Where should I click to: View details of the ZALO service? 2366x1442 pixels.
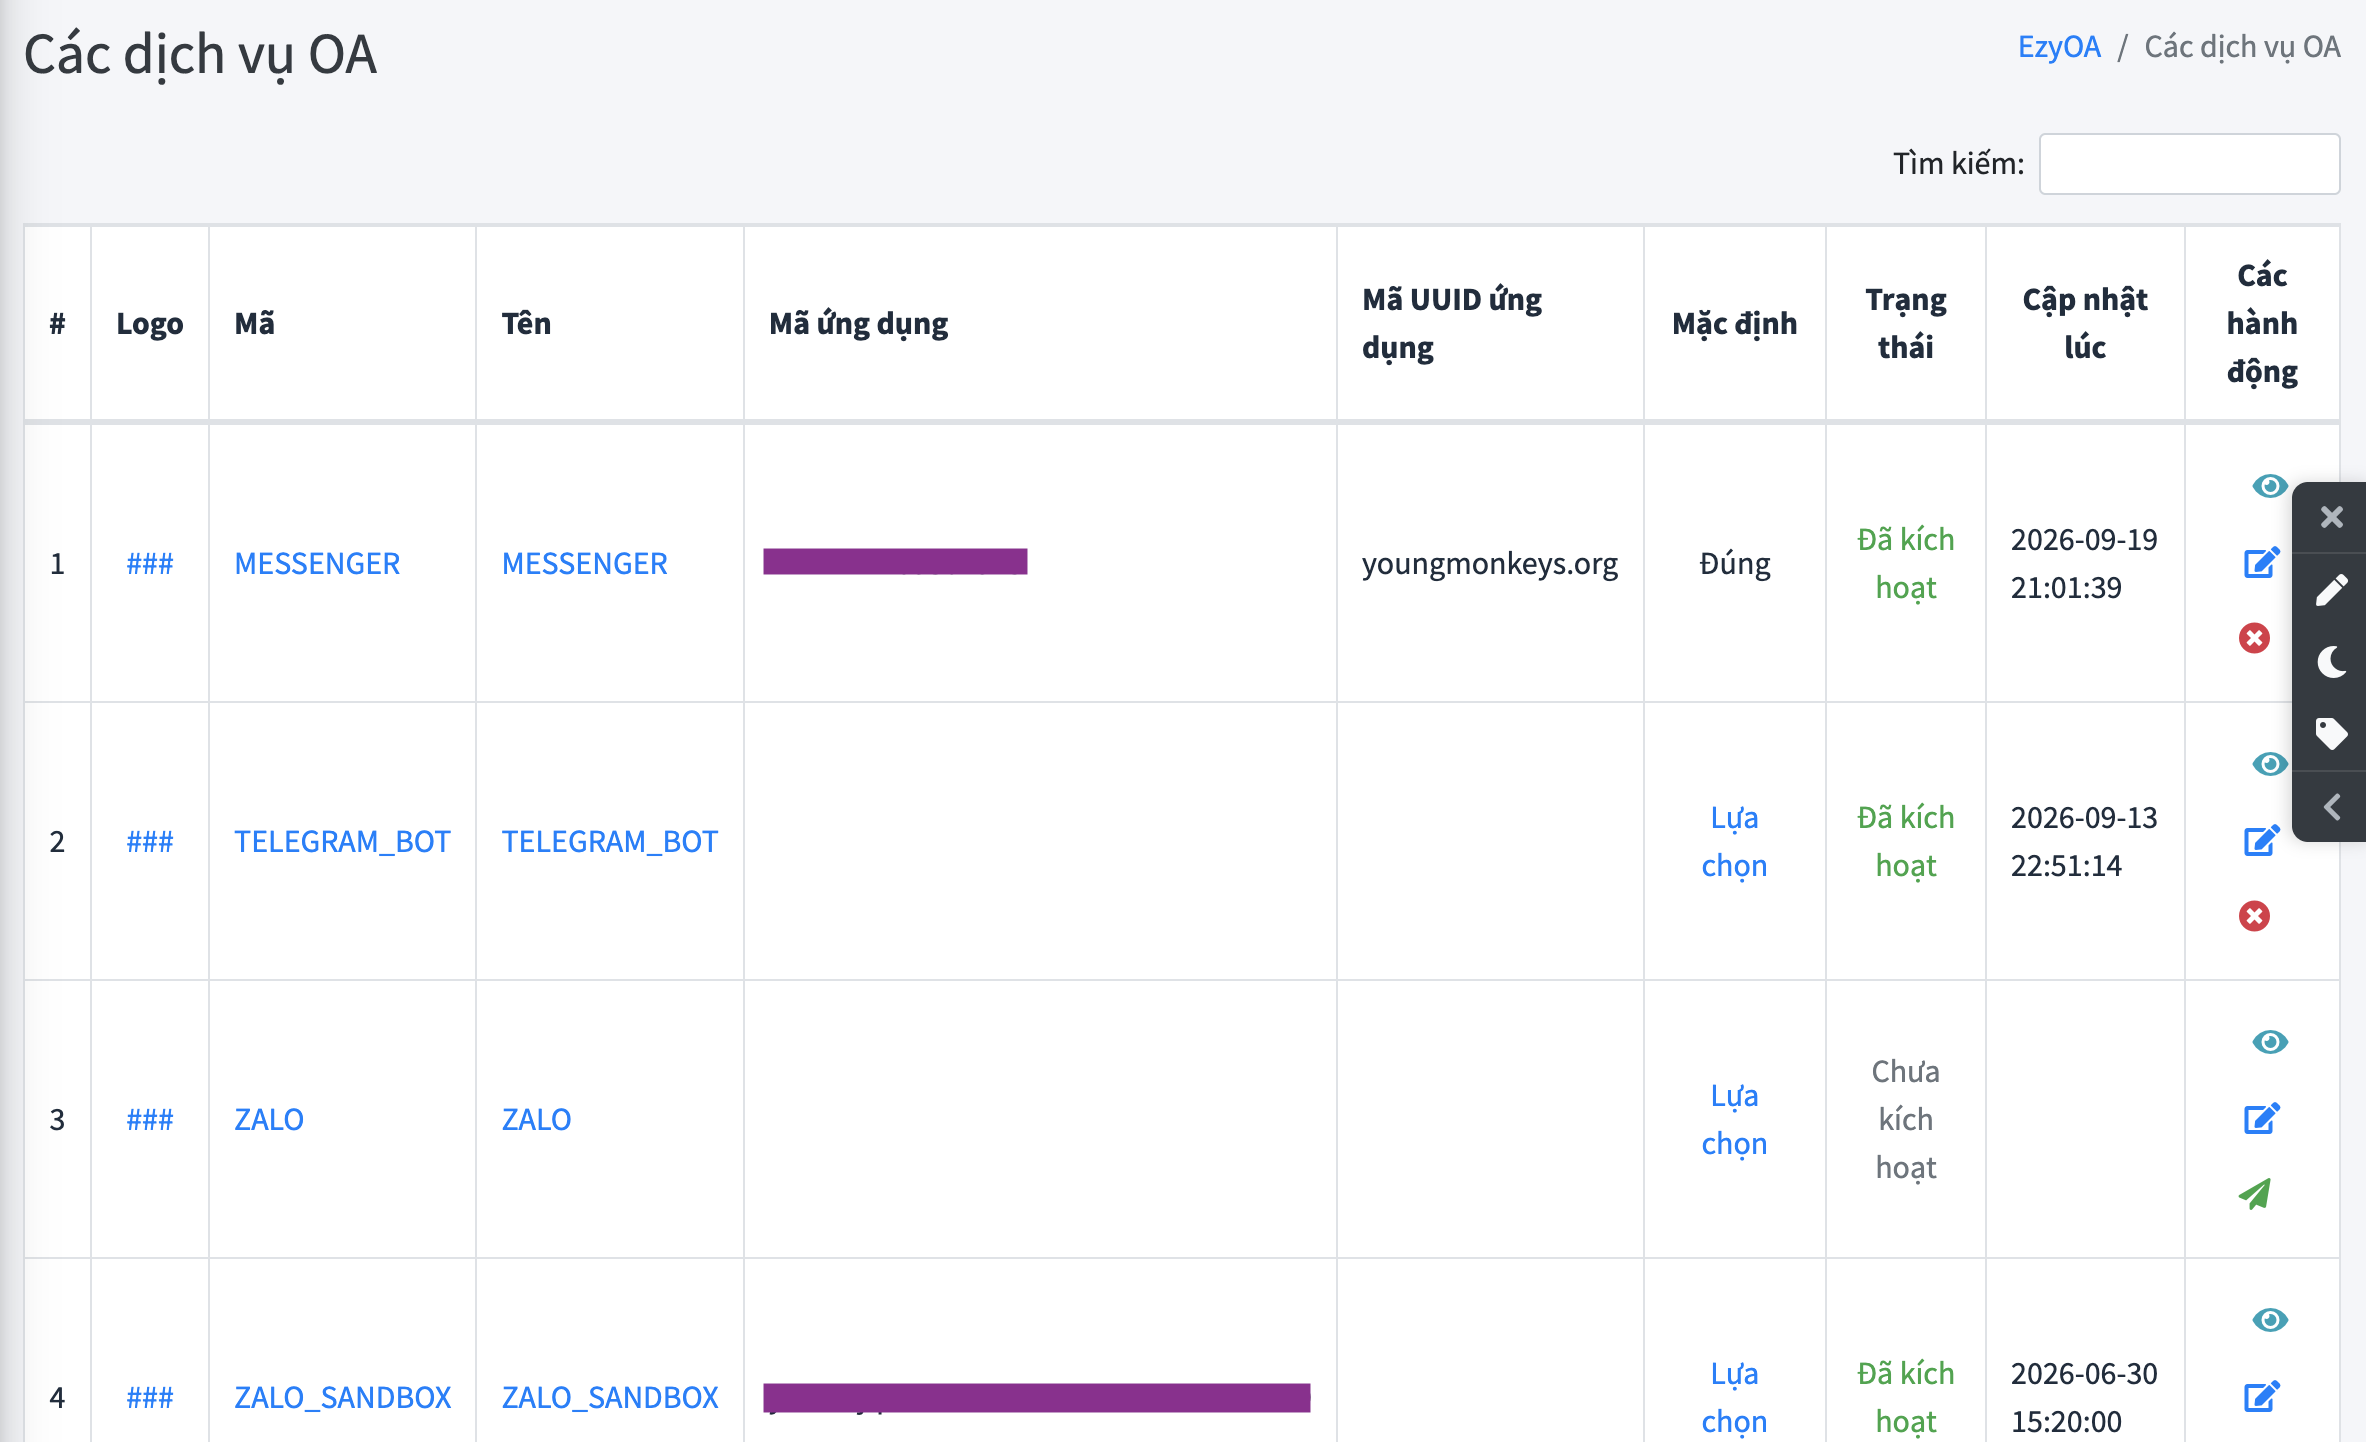(2269, 1042)
